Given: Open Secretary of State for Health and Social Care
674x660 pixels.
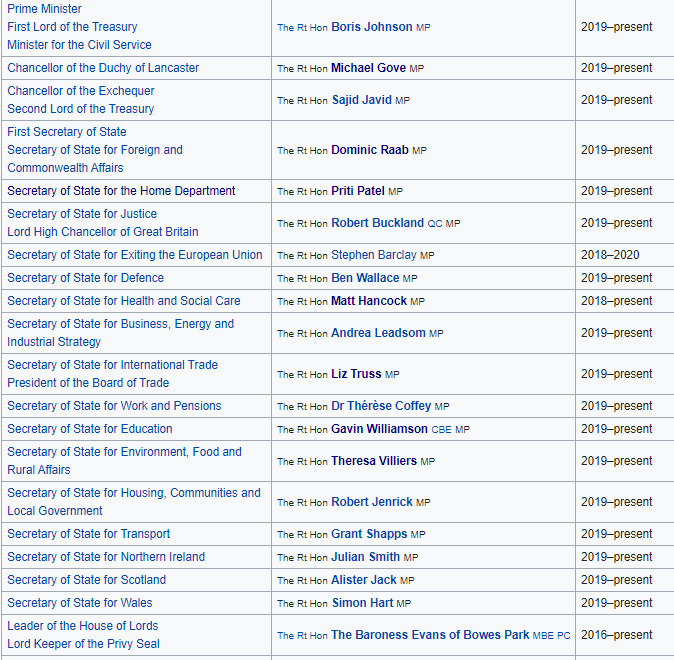Looking at the screenshot, I should pyautogui.click(x=124, y=301).
